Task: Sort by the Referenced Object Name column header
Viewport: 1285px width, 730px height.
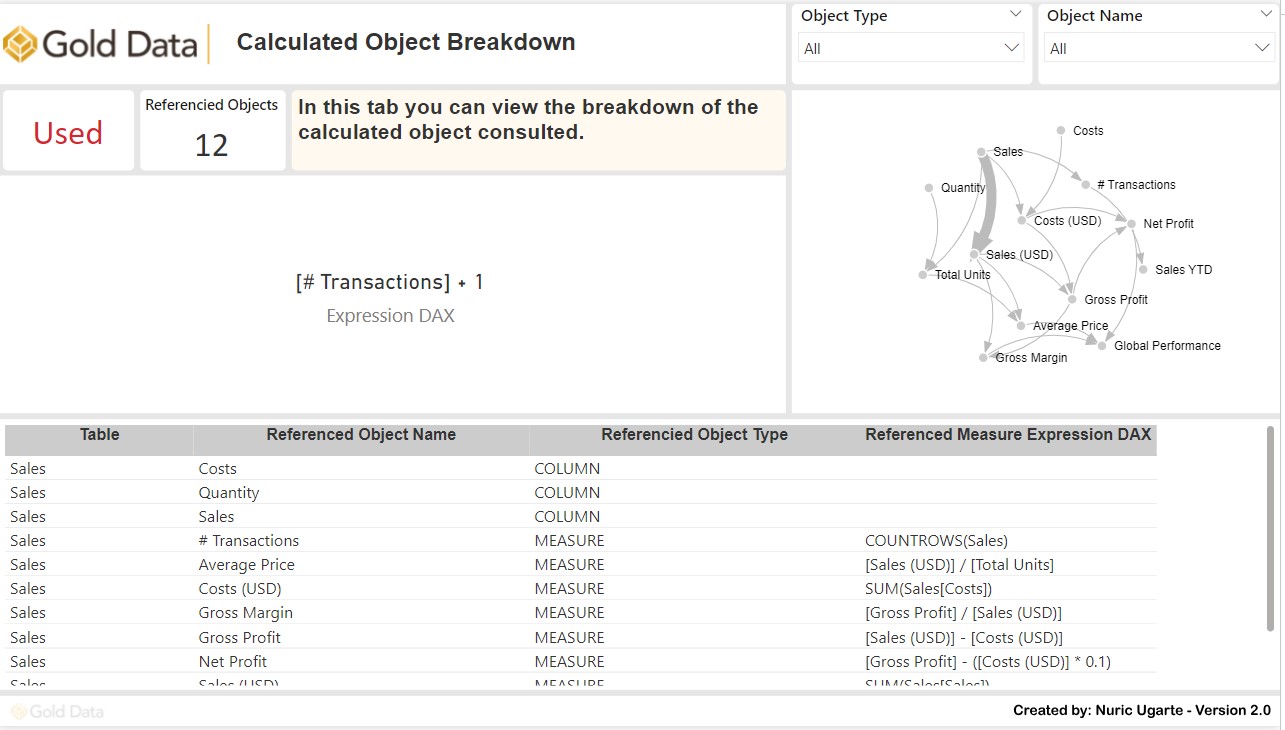Action: point(361,435)
